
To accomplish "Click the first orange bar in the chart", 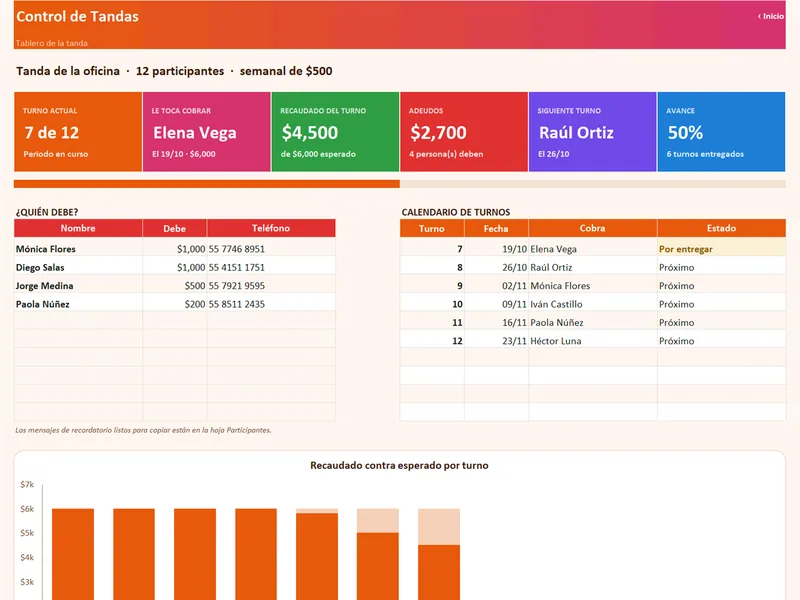I will (73, 554).
